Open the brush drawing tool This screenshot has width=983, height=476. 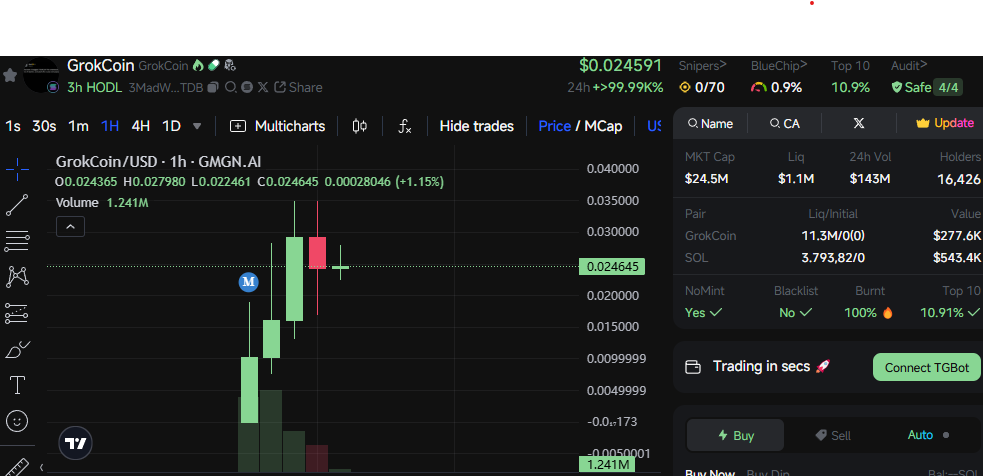click(x=17, y=350)
